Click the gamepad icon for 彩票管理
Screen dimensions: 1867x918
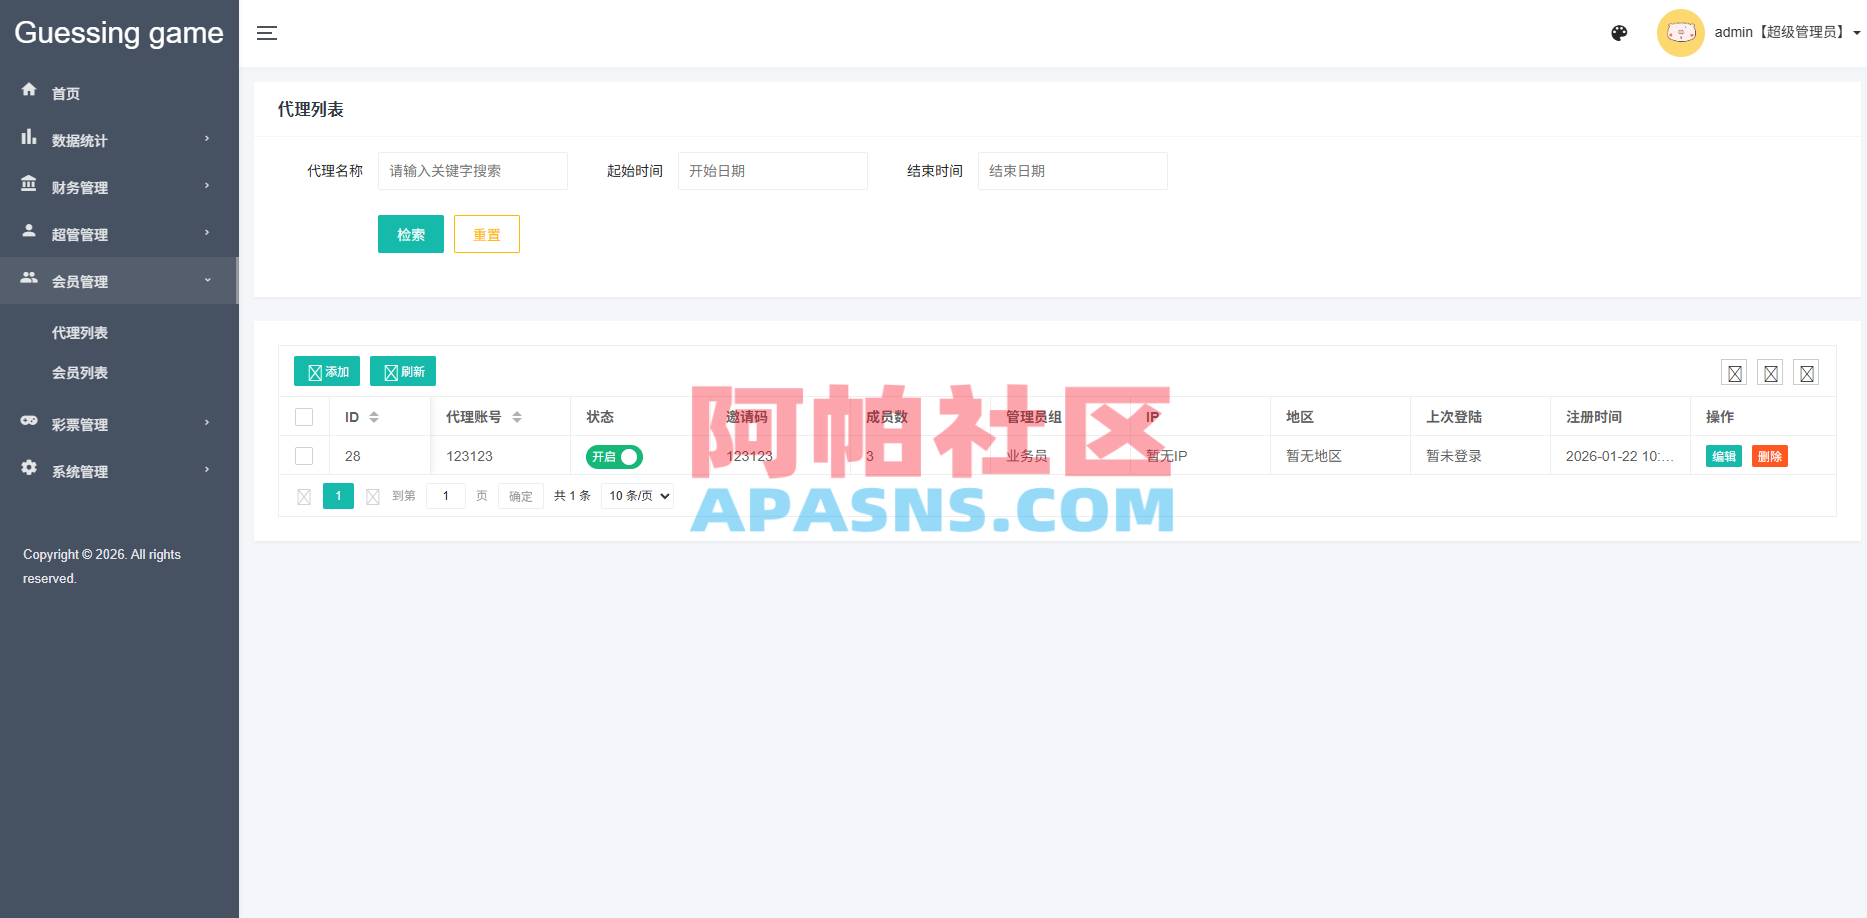[29, 421]
